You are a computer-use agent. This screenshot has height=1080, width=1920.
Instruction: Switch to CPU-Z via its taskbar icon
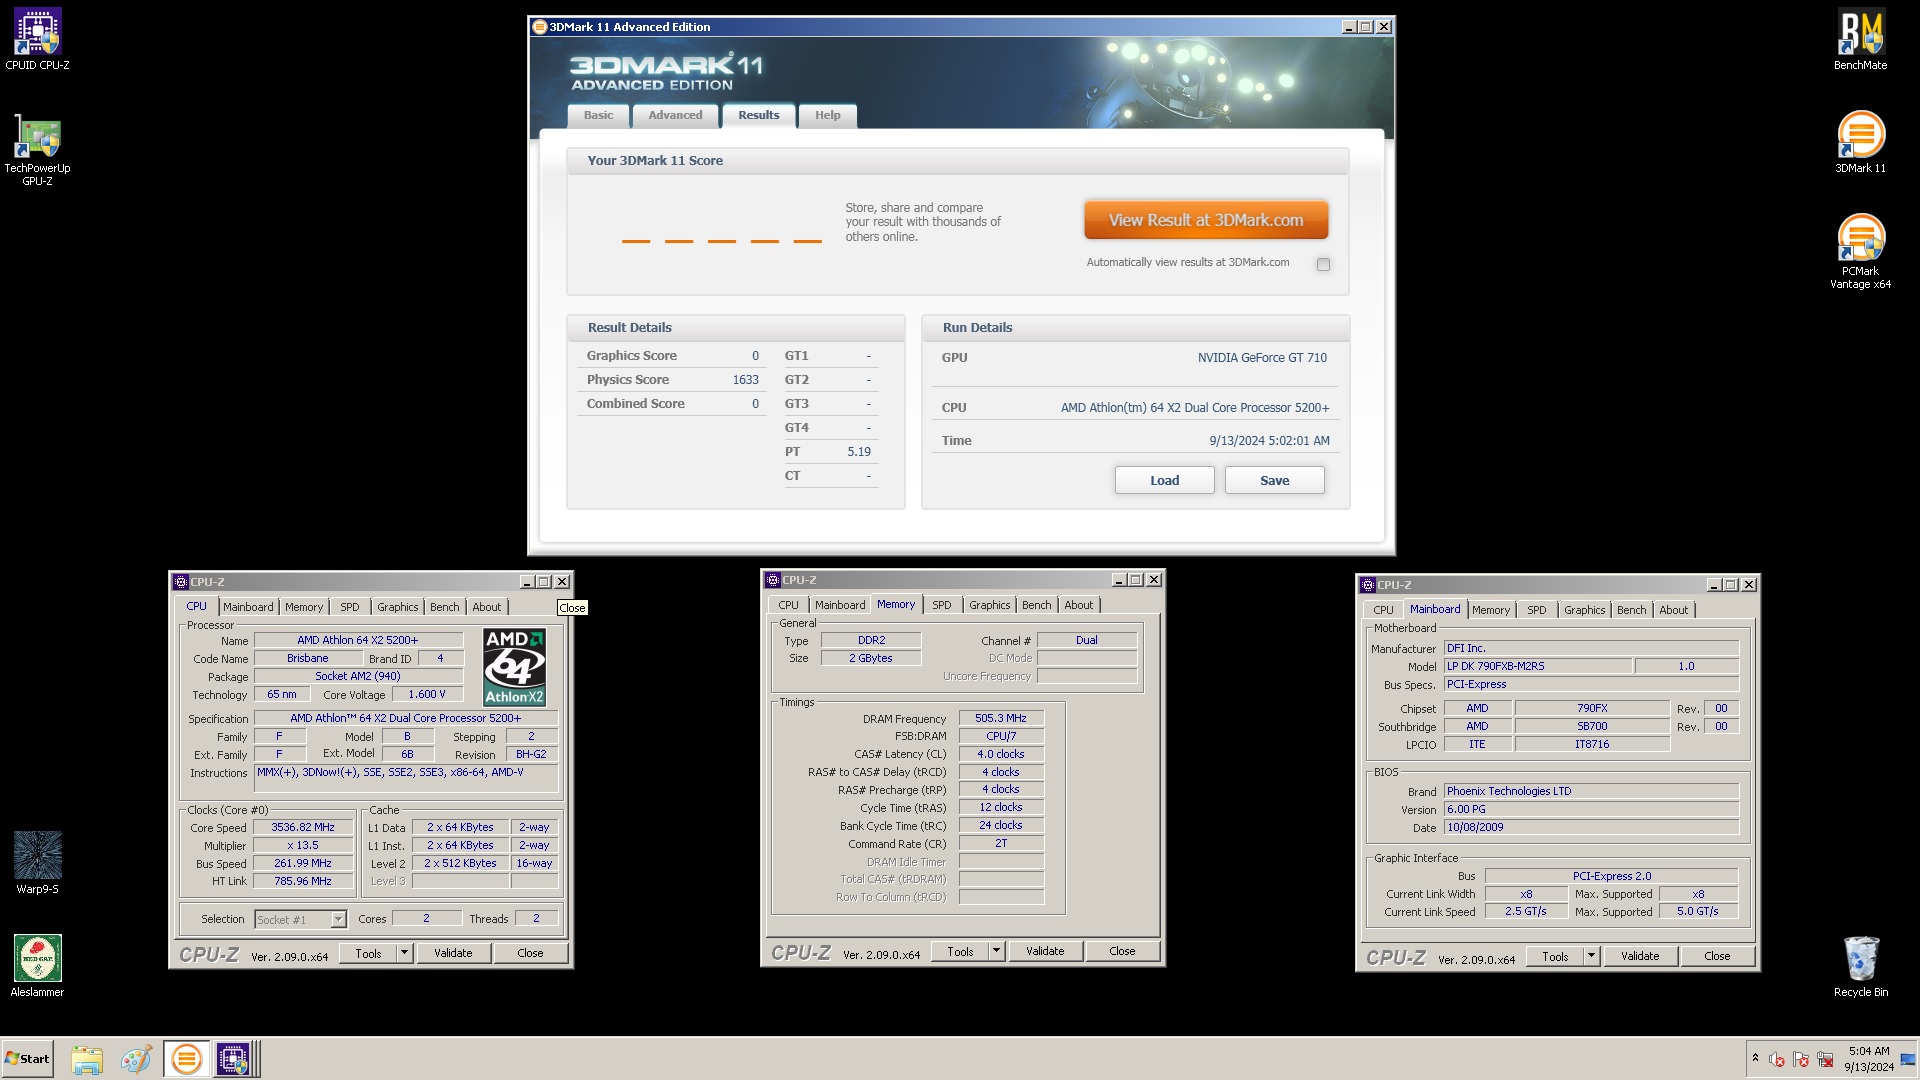tap(234, 1059)
